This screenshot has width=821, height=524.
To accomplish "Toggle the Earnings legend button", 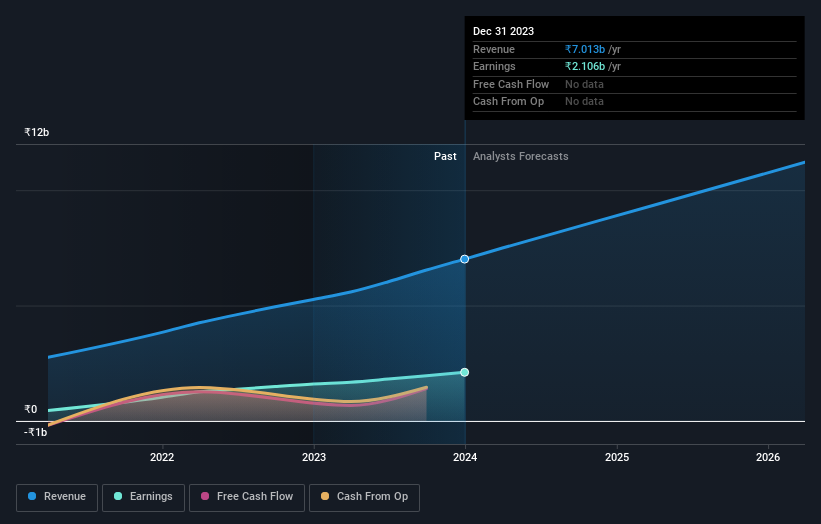I will tap(143, 497).
